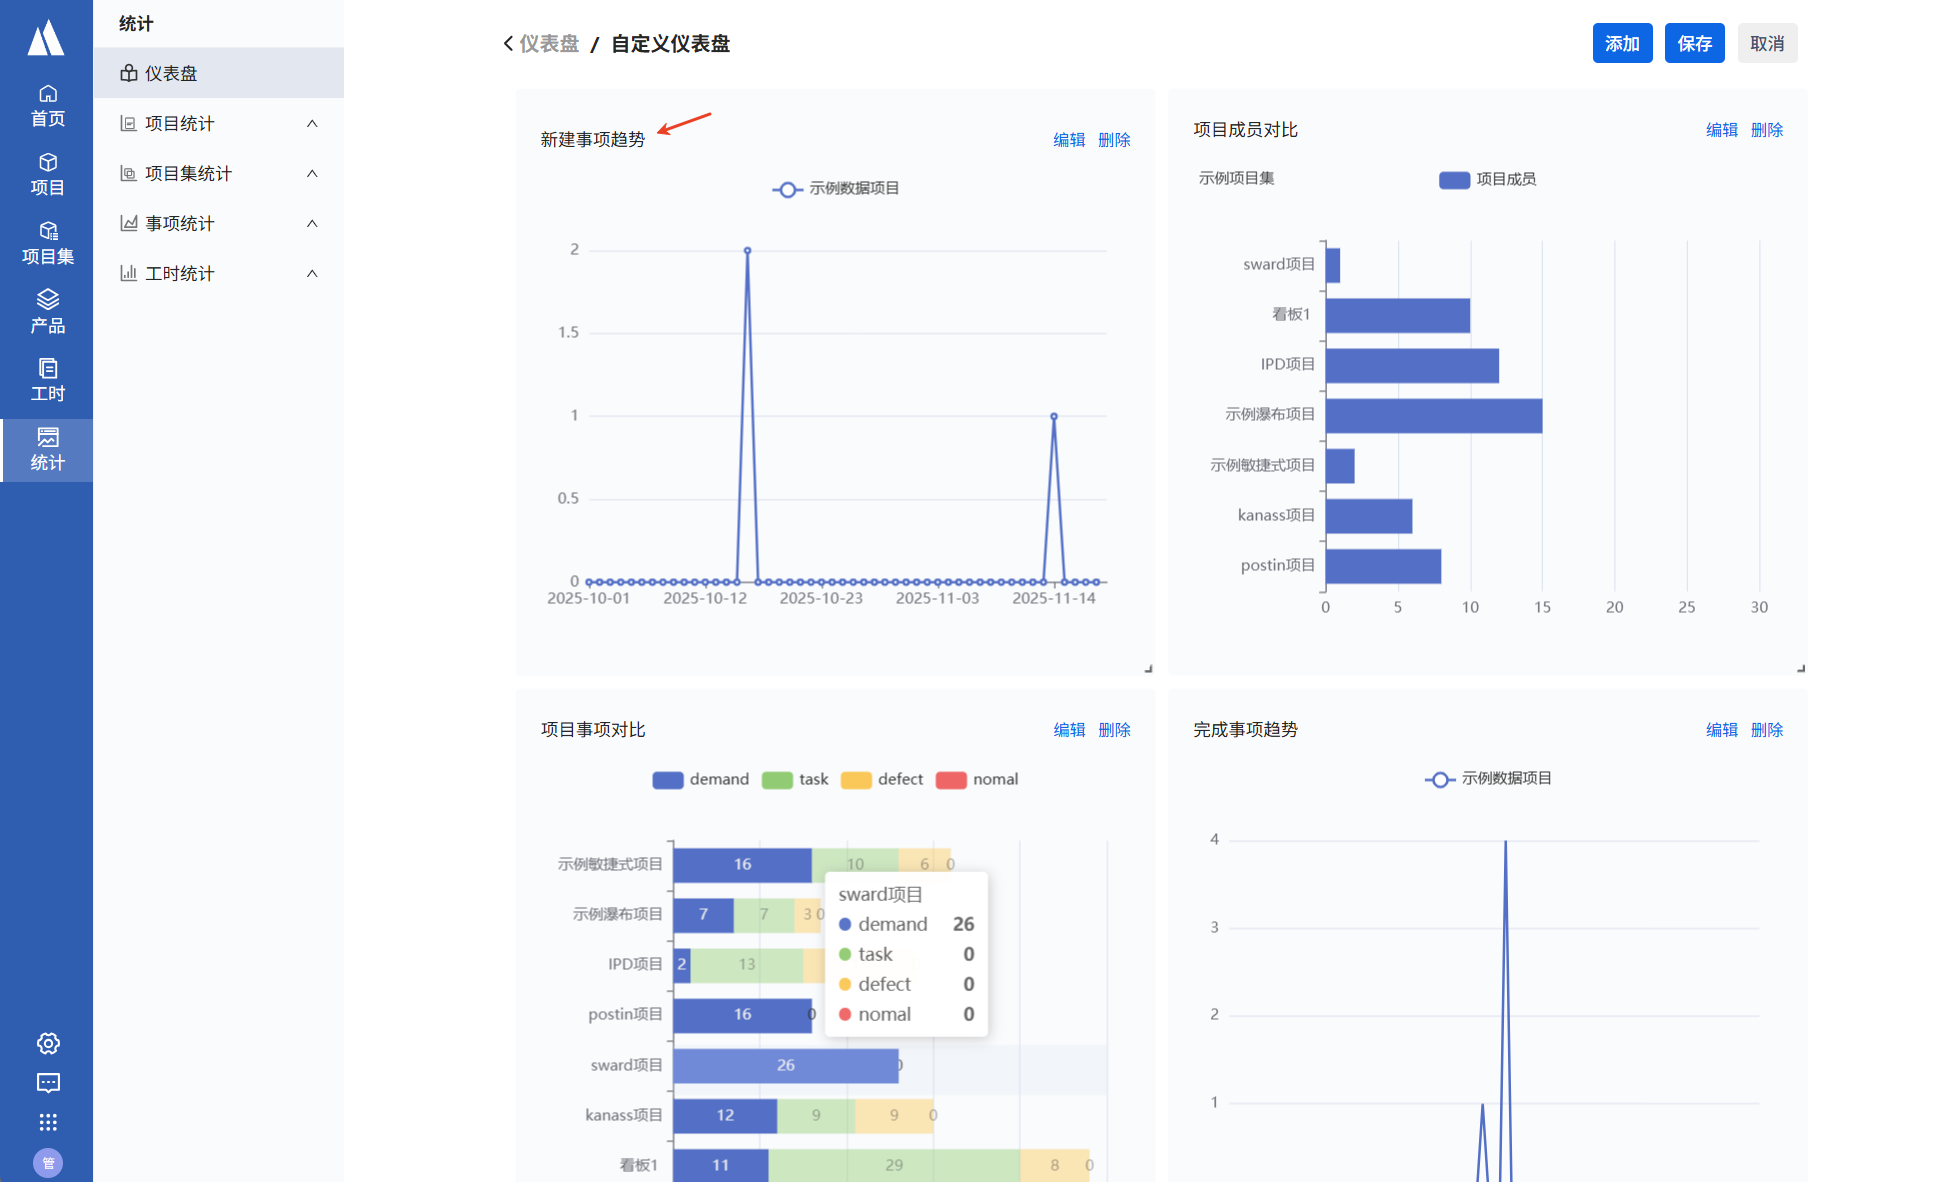Collapse the 项目统计 menu group

coord(312,124)
